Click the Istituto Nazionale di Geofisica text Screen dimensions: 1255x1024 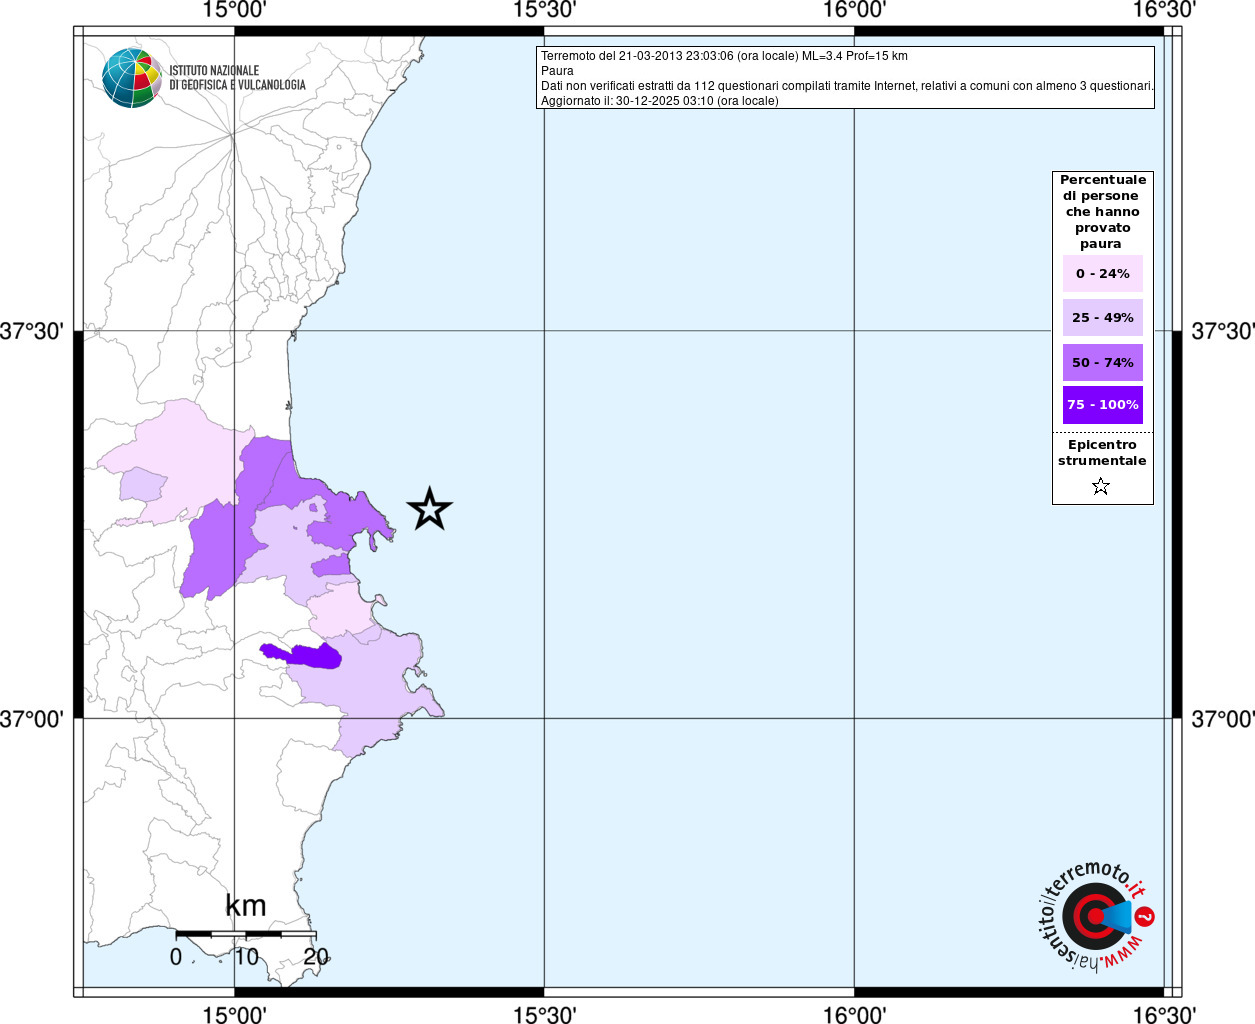coord(237,78)
